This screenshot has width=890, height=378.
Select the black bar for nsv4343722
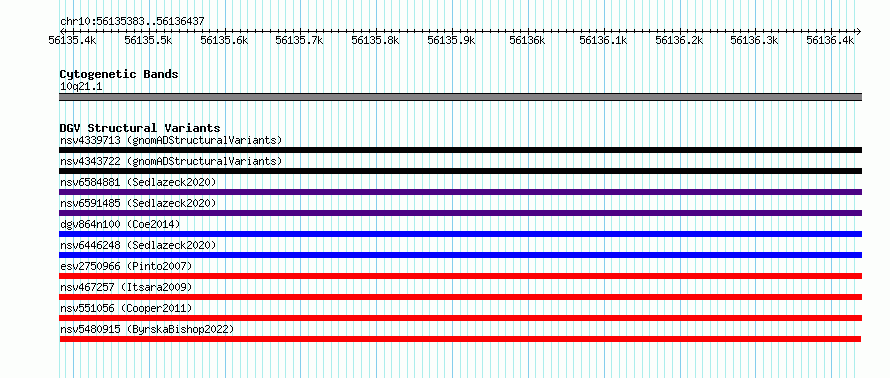tap(460, 171)
